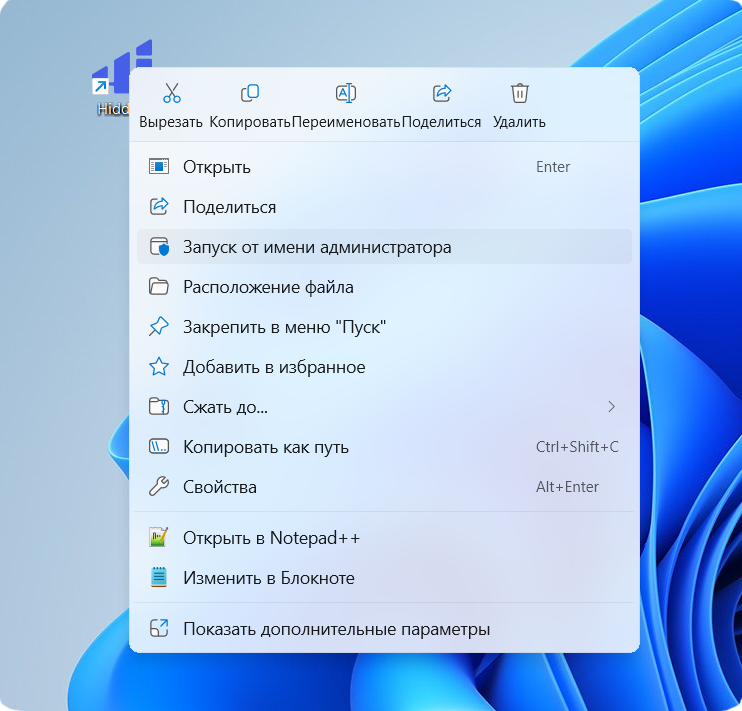The image size is (742, 711).
Task: Click the Копировать icon
Action: tap(250, 94)
